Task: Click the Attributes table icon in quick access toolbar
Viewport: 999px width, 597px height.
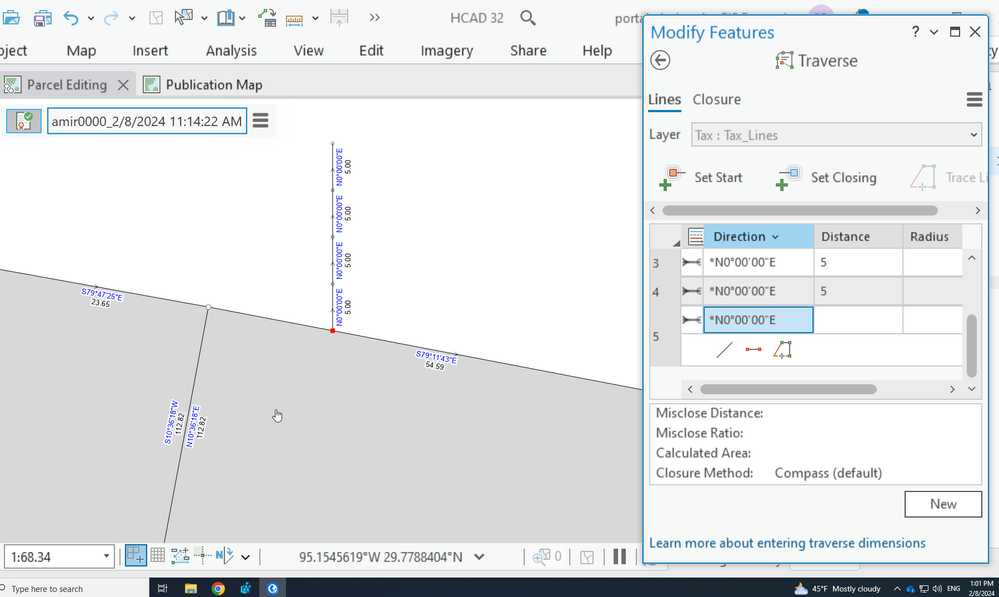Action: (x=267, y=17)
